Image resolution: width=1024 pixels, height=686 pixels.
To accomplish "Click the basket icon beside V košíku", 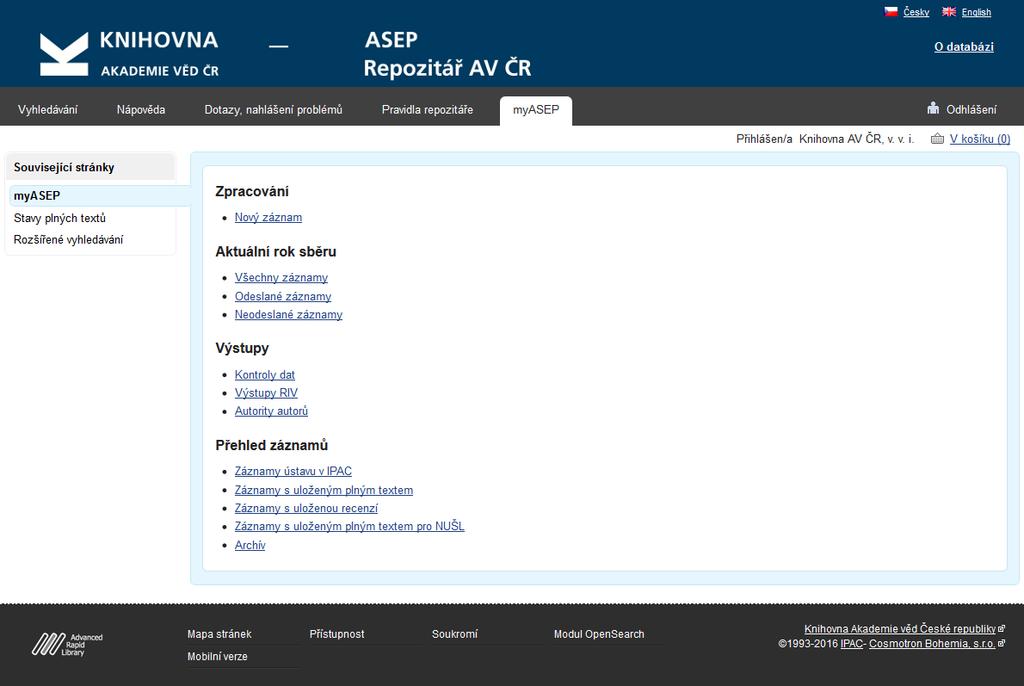I will pos(937,139).
